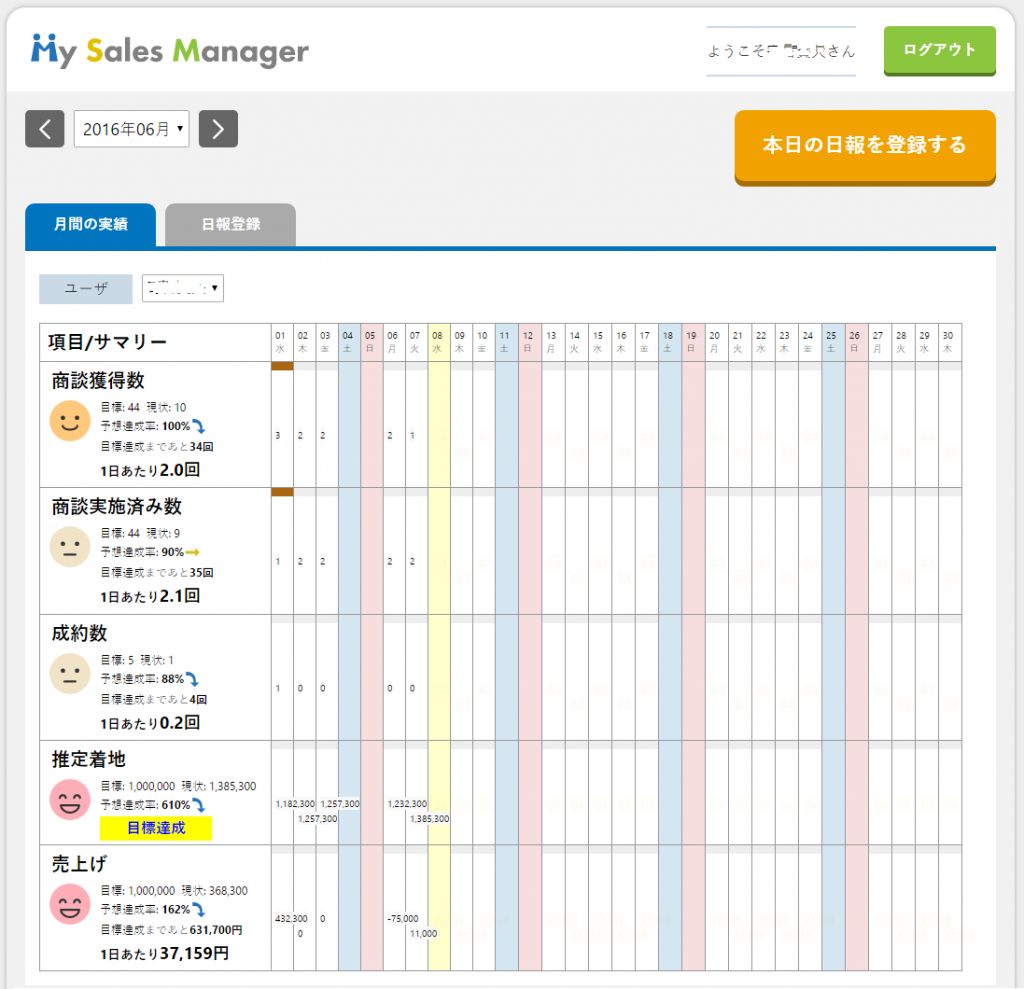Screen dimensions: 1024x989
Task: Open the user selection dropdown beside ユーザ
Action: (x=183, y=288)
